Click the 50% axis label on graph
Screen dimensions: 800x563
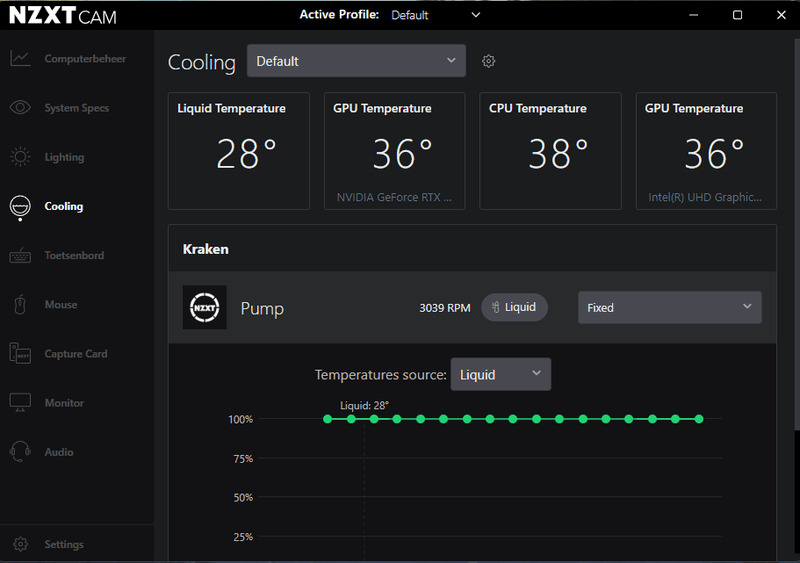(243, 498)
